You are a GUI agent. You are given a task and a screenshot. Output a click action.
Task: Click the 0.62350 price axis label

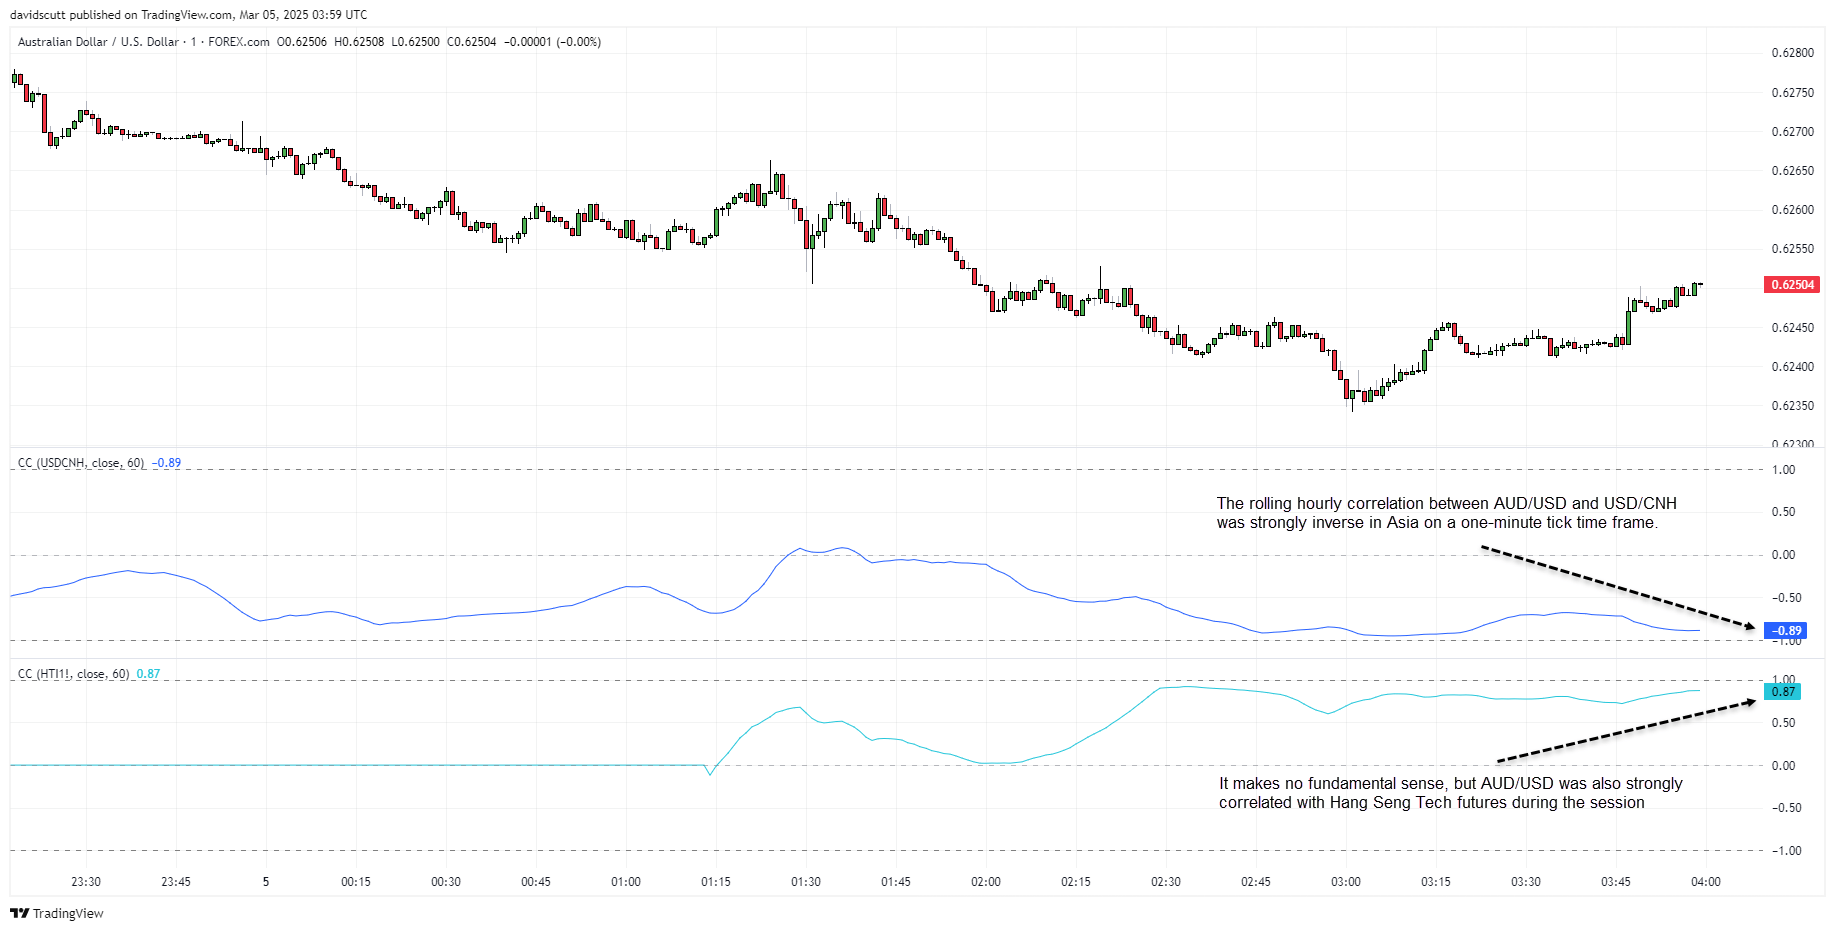point(1792,406)
